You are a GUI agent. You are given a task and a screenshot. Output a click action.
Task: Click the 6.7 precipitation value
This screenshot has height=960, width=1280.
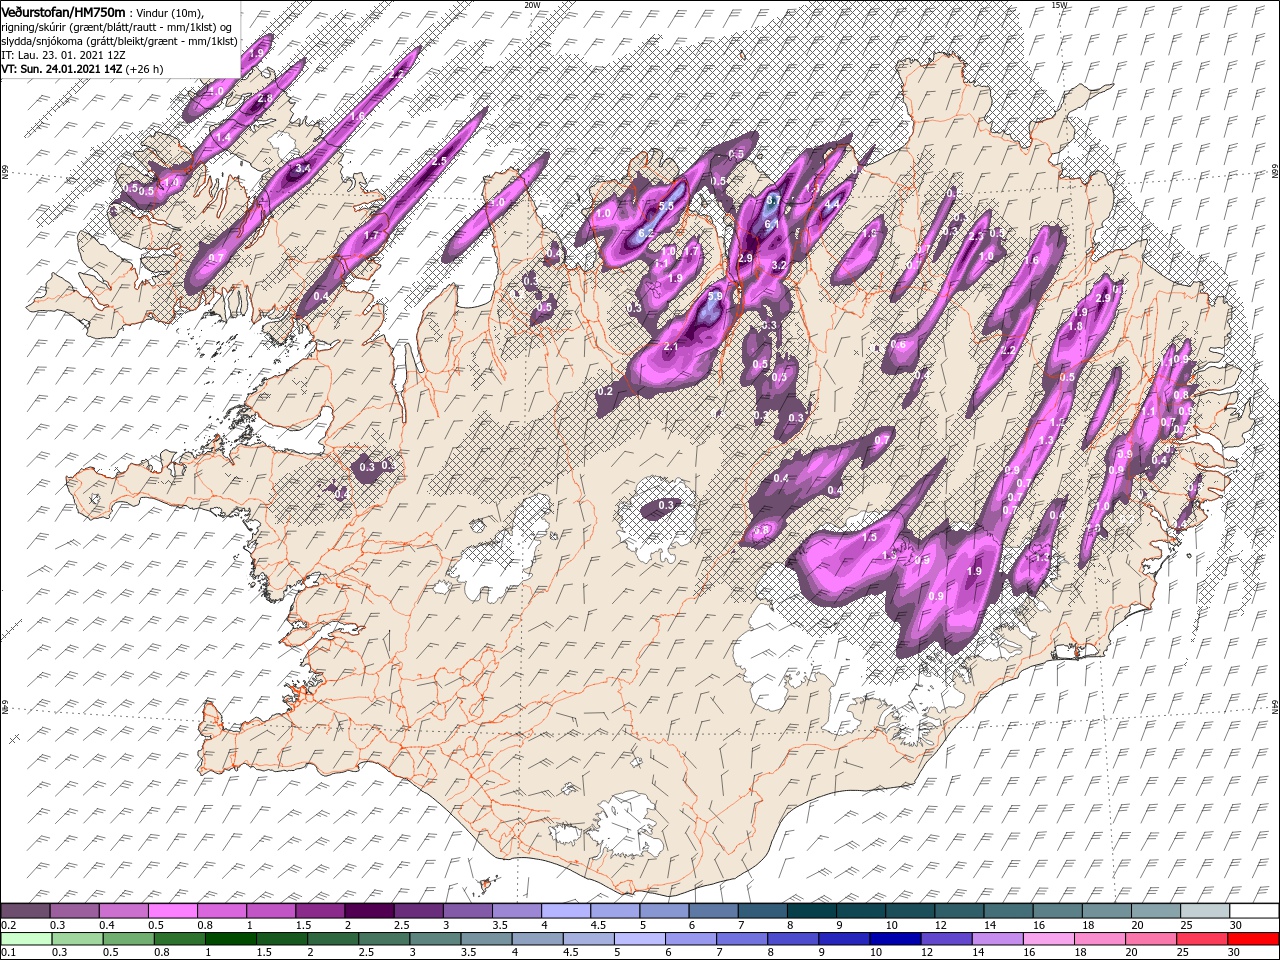[x=772, y=200]
